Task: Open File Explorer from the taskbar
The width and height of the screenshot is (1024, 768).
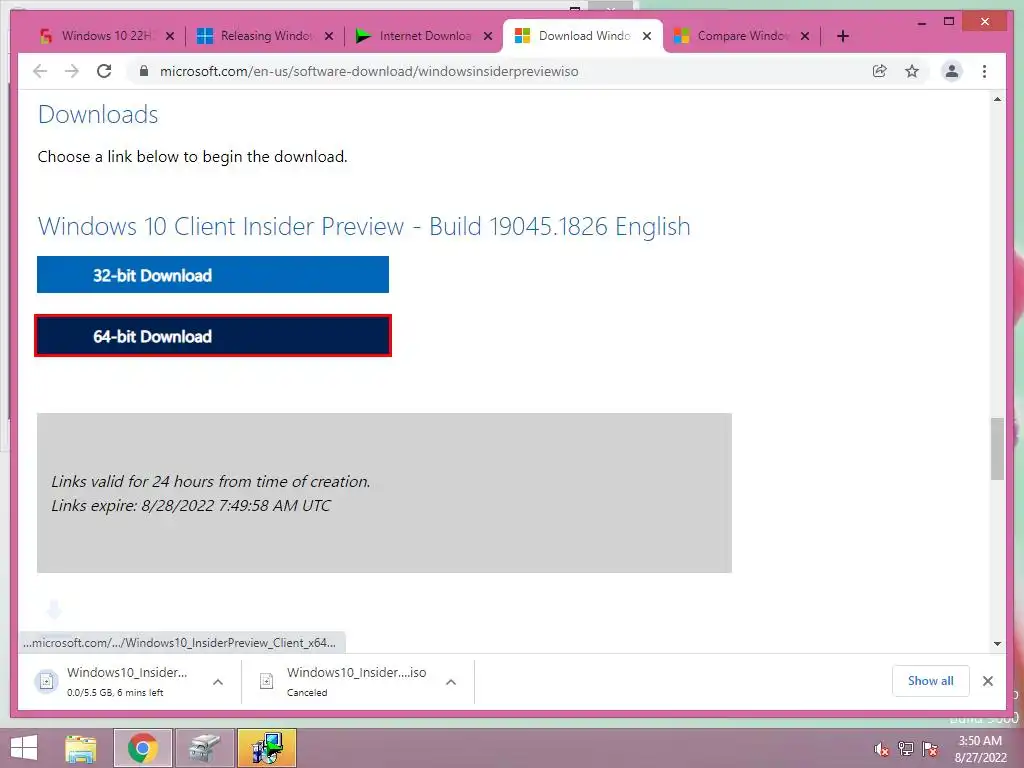Action: (81, 748)
